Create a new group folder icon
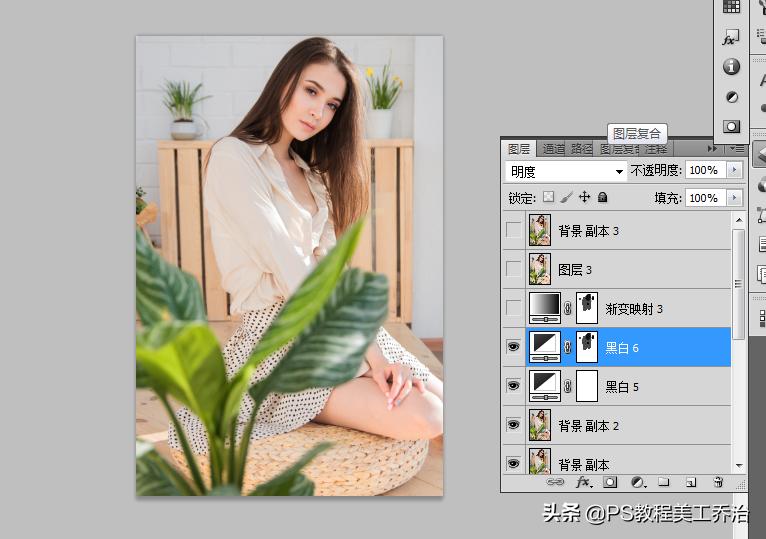The image size is (766, 539). tap(663, 482)
